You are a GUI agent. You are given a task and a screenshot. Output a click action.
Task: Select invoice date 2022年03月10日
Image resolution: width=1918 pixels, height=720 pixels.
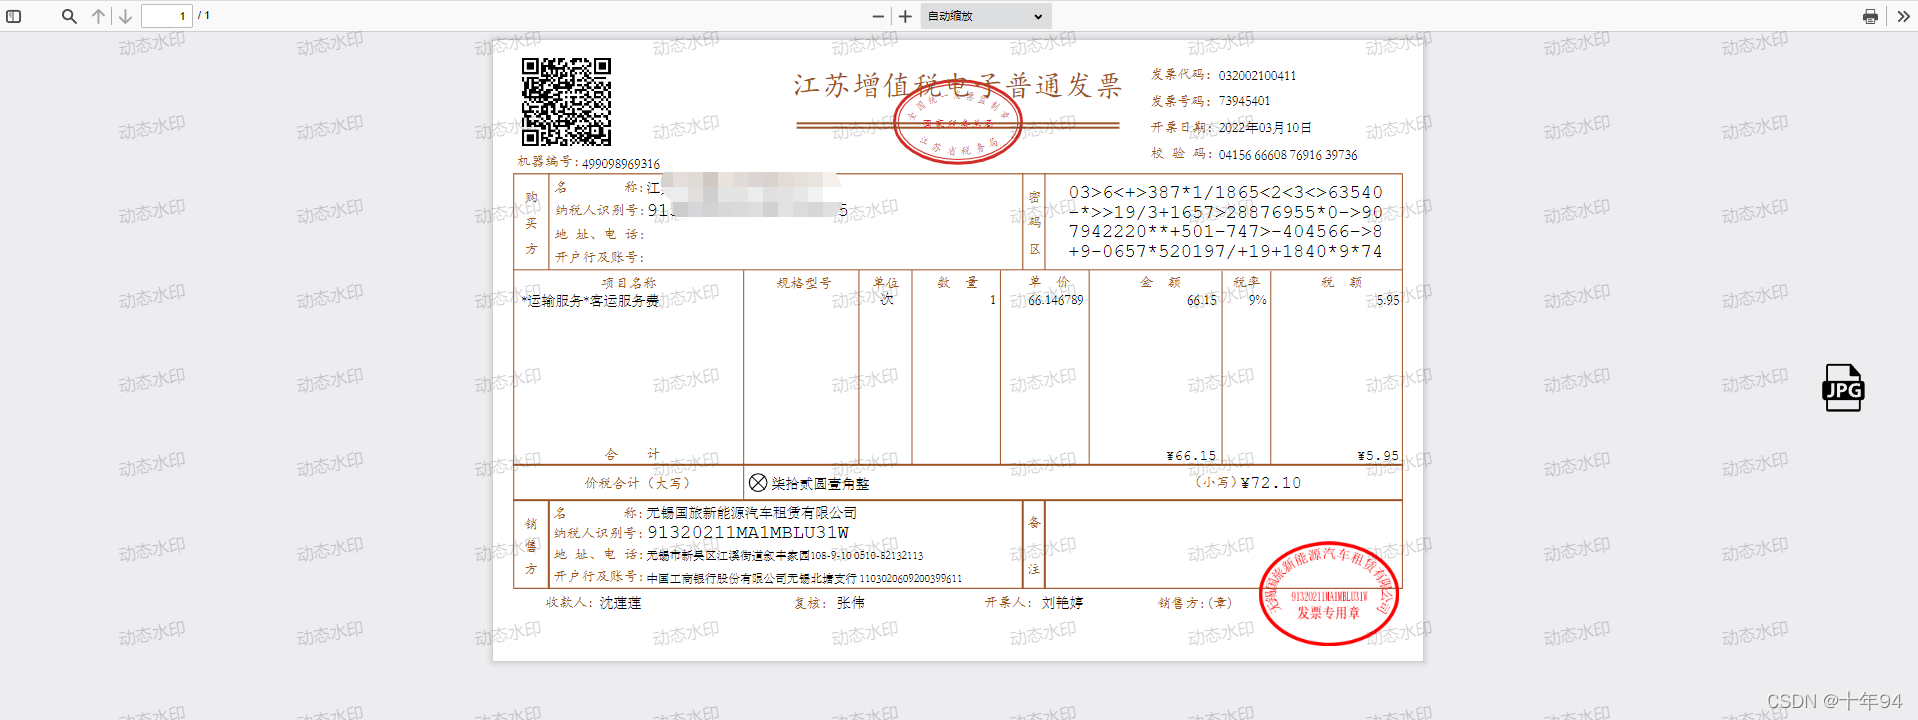1265,128
